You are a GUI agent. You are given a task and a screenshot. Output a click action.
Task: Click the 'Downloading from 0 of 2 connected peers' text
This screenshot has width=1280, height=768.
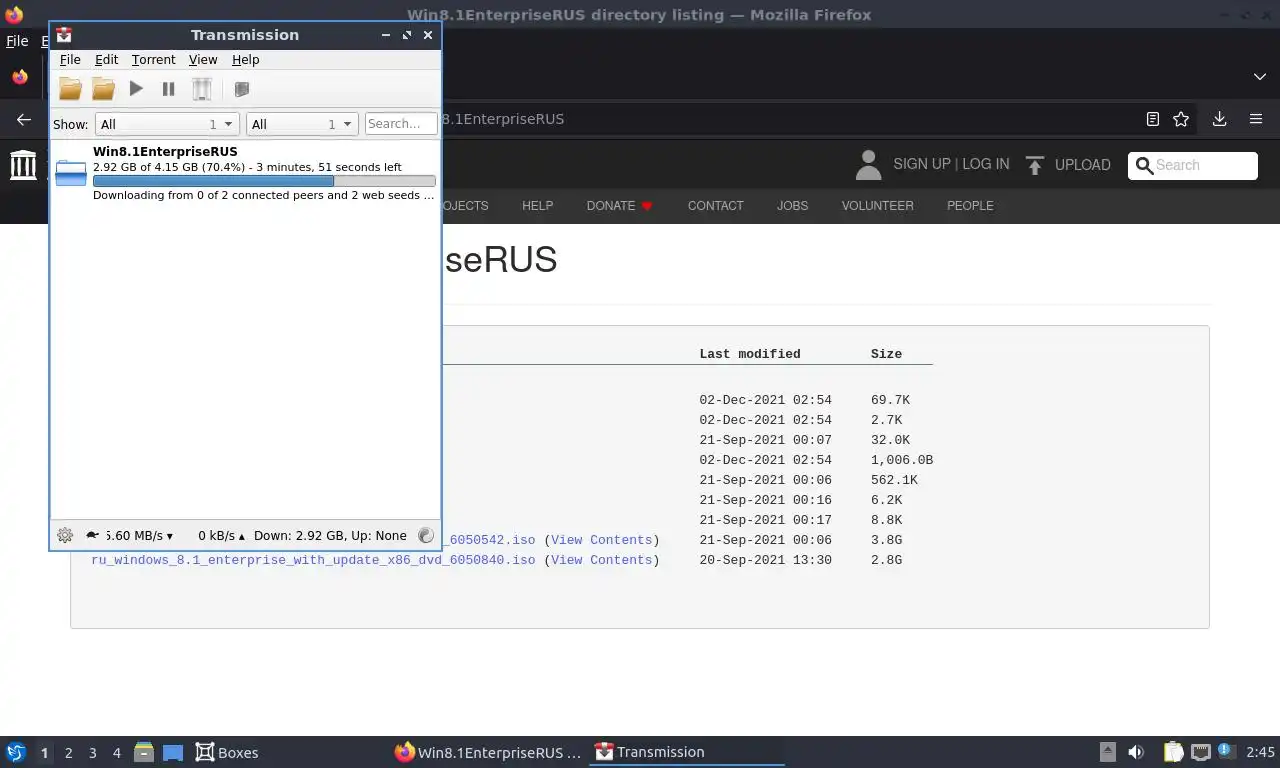264,195
